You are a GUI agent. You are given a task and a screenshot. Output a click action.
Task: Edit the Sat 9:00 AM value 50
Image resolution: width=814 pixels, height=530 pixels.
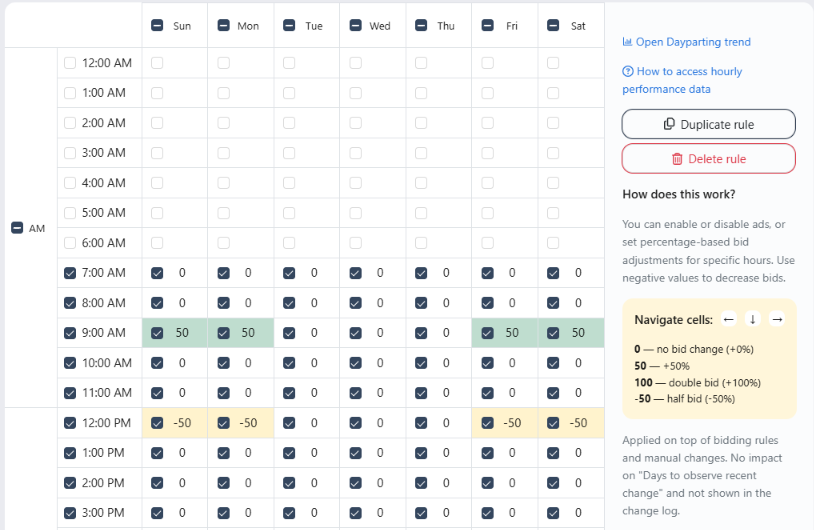pos(578,333)
